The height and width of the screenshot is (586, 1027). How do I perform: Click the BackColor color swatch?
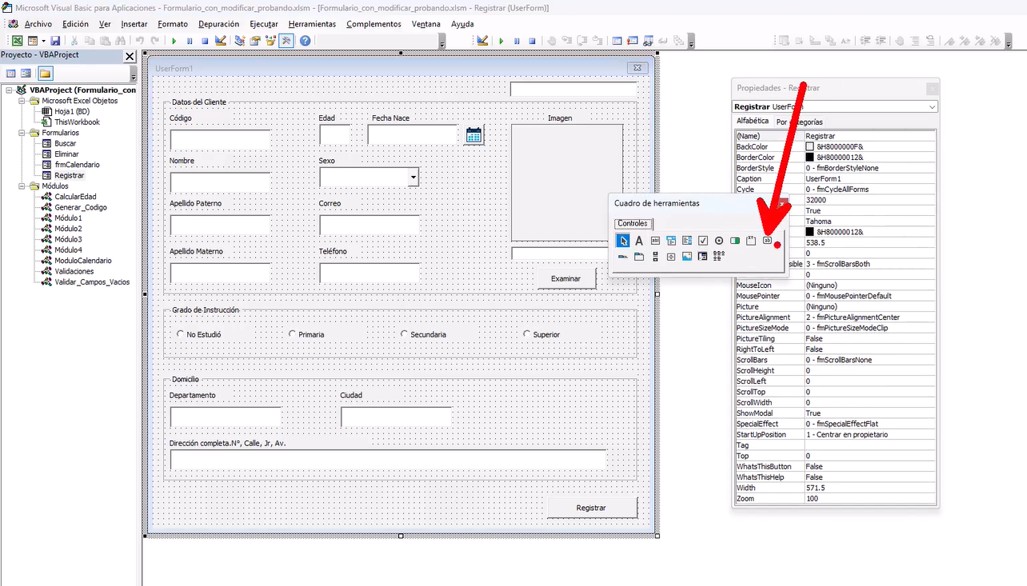tap(810, 147)
